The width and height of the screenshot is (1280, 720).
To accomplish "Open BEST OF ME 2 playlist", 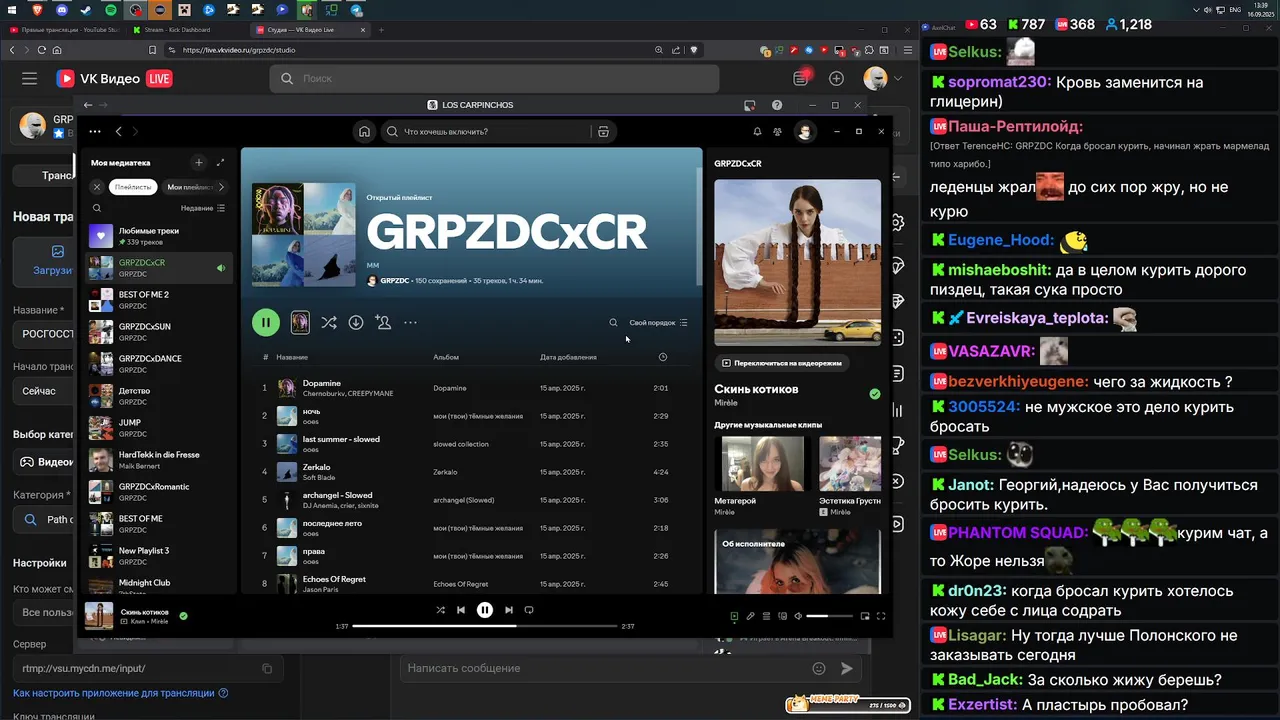I will (x=160, y=300).
